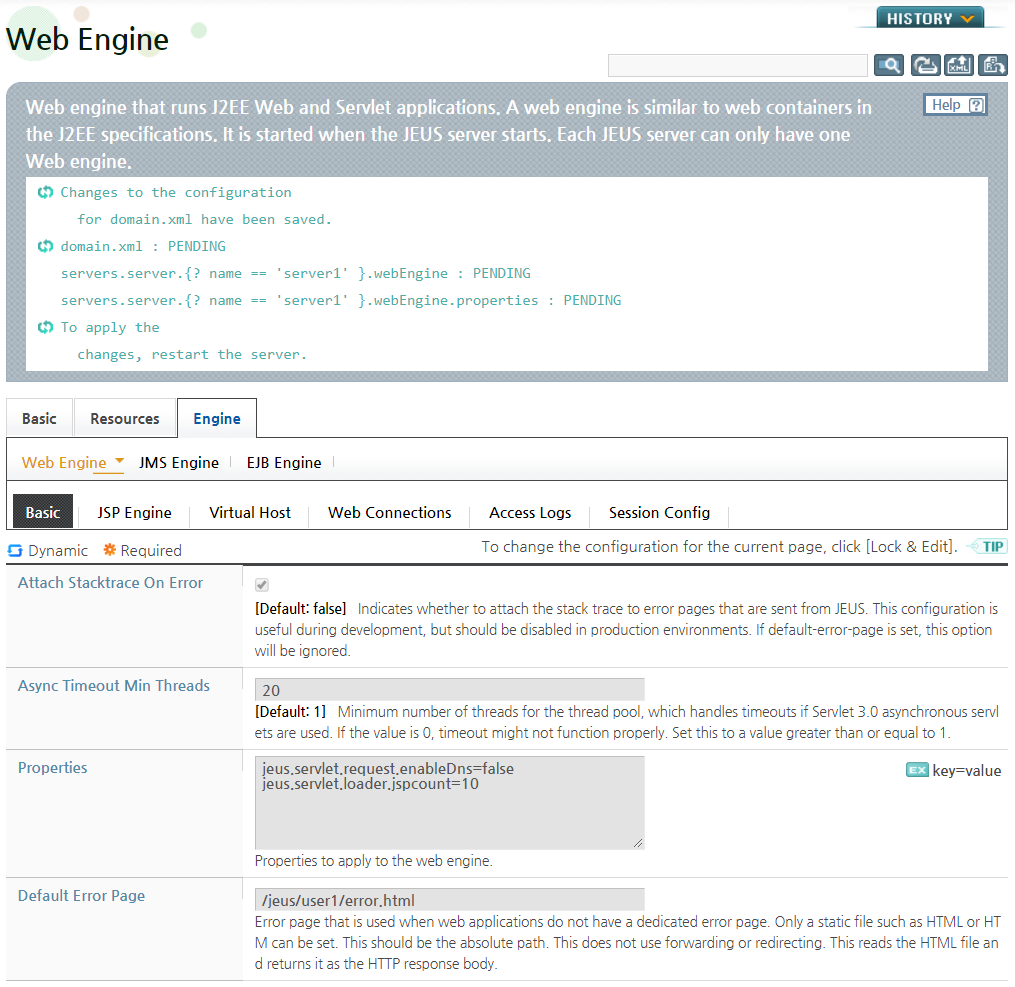Click the search magnifier icon button
The image size is (1015, 987).
[889, 65]
